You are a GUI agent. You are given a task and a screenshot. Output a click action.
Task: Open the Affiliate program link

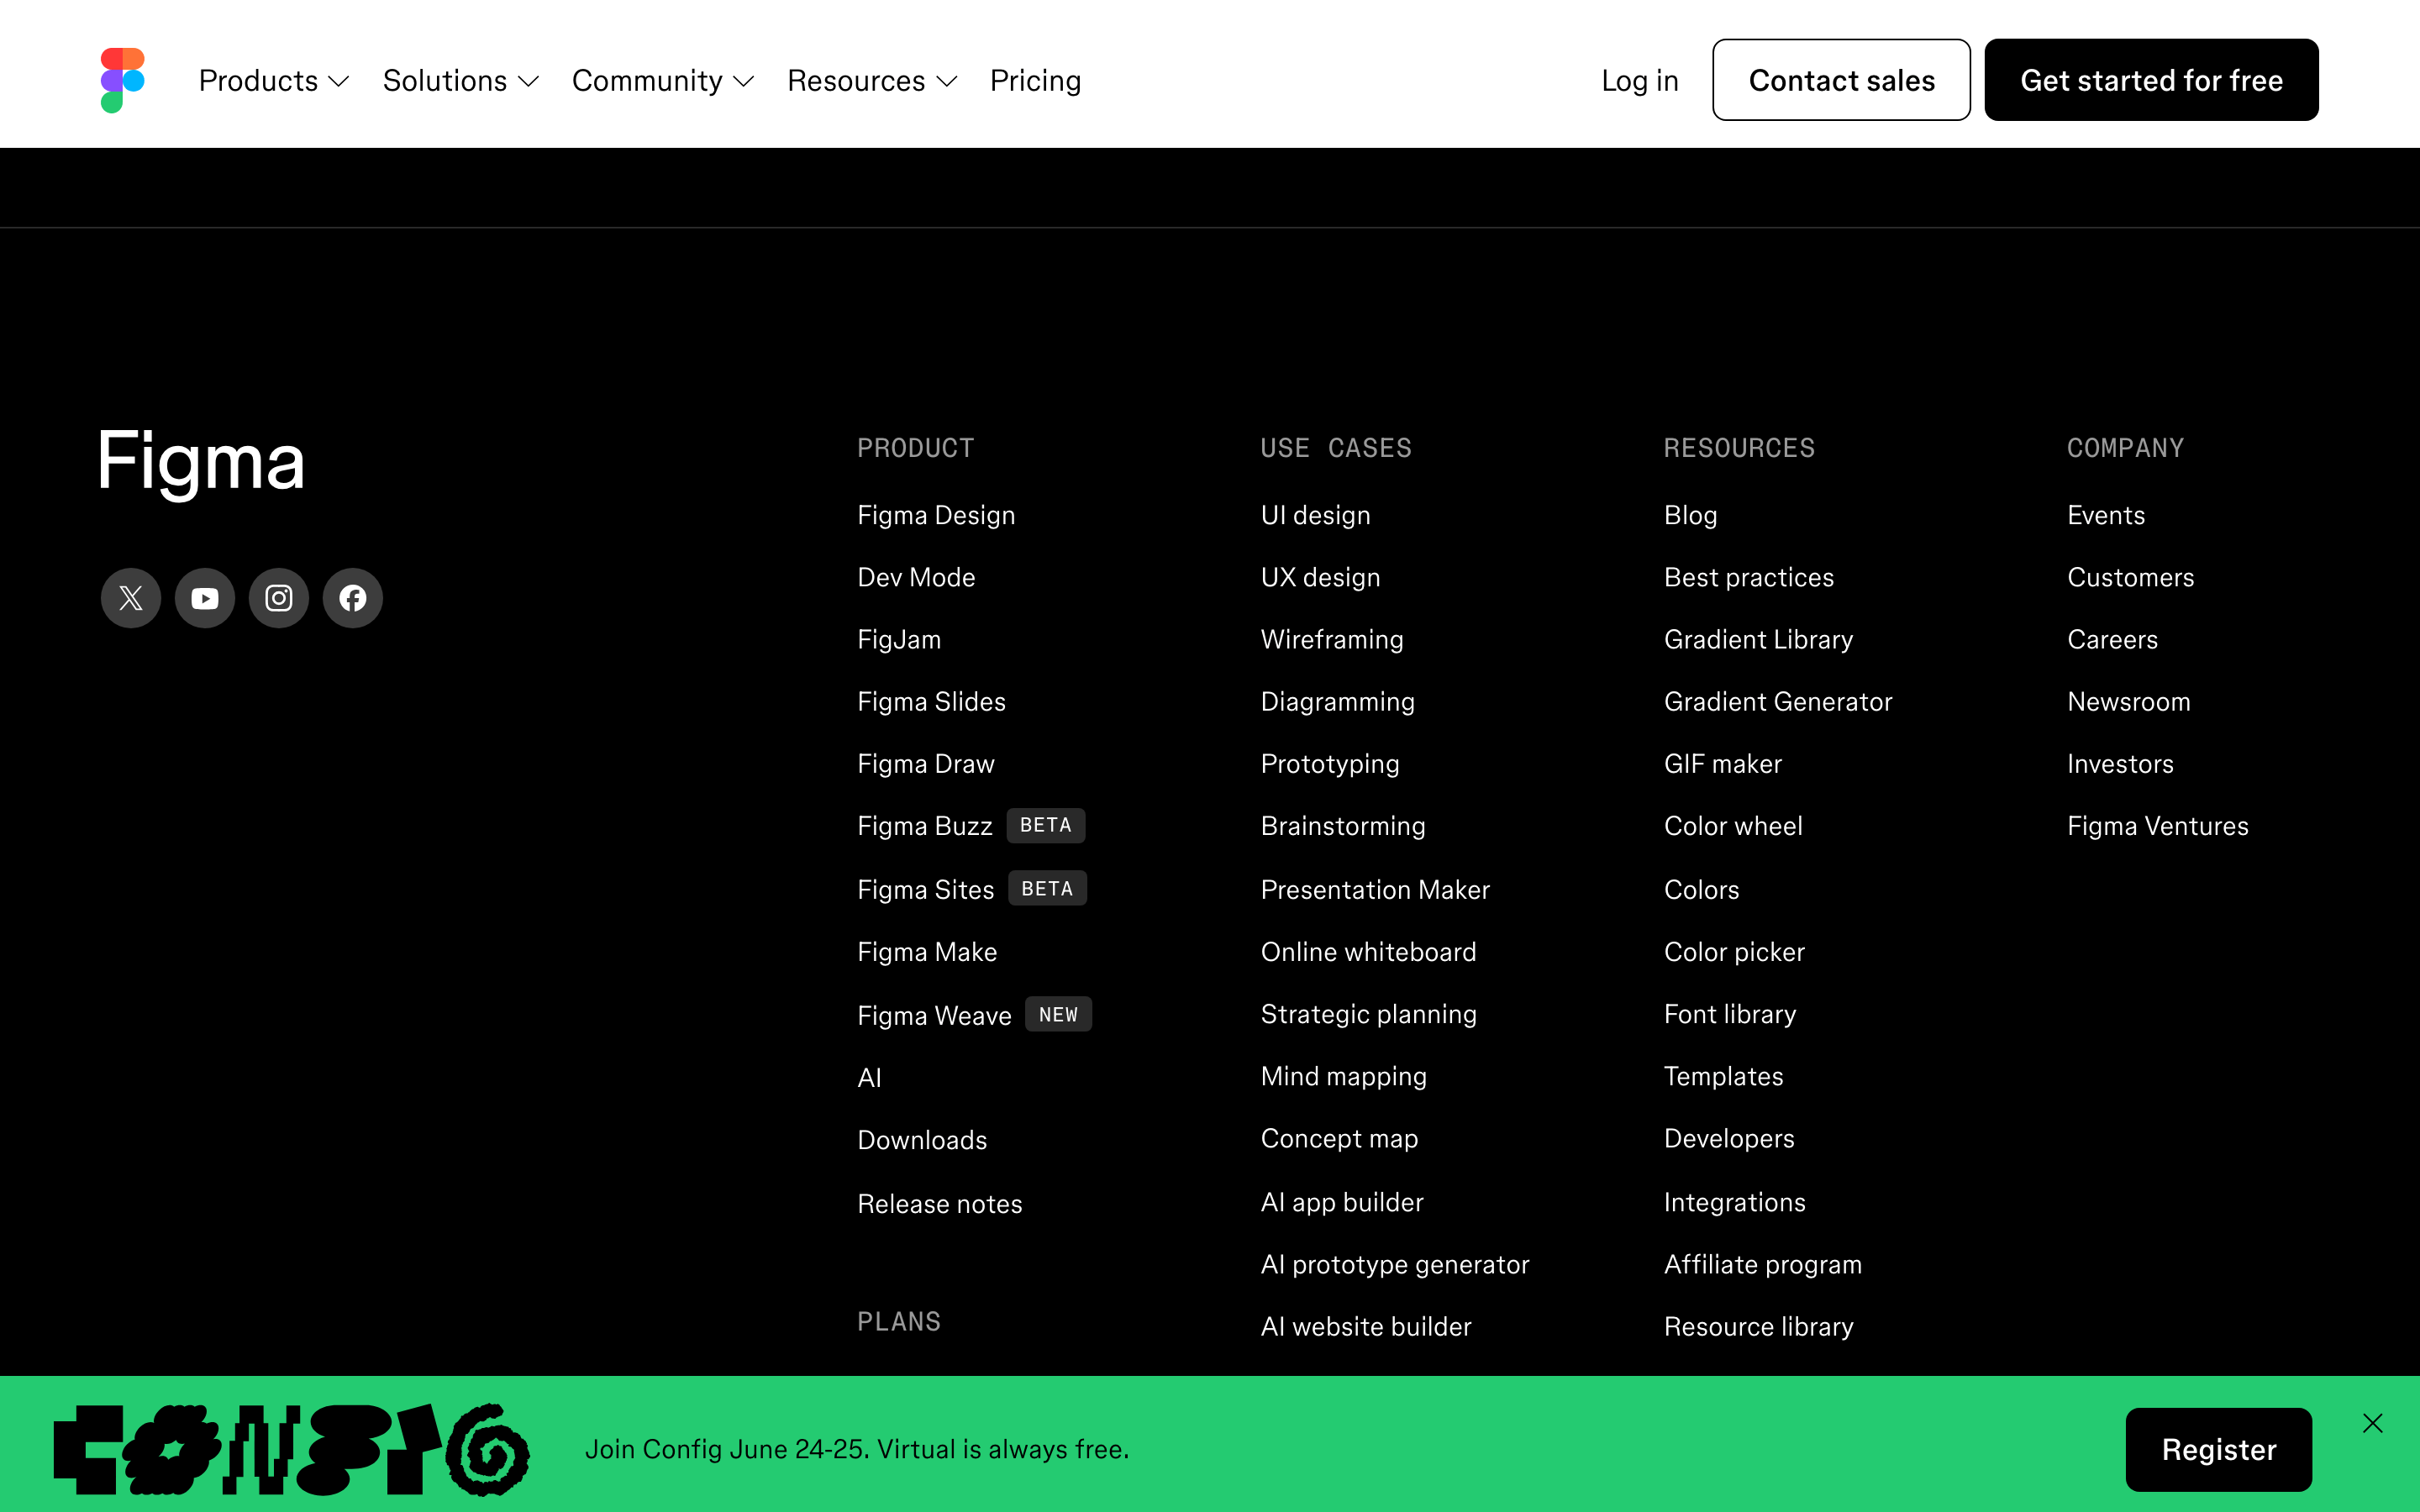tap(1763, 1264)
